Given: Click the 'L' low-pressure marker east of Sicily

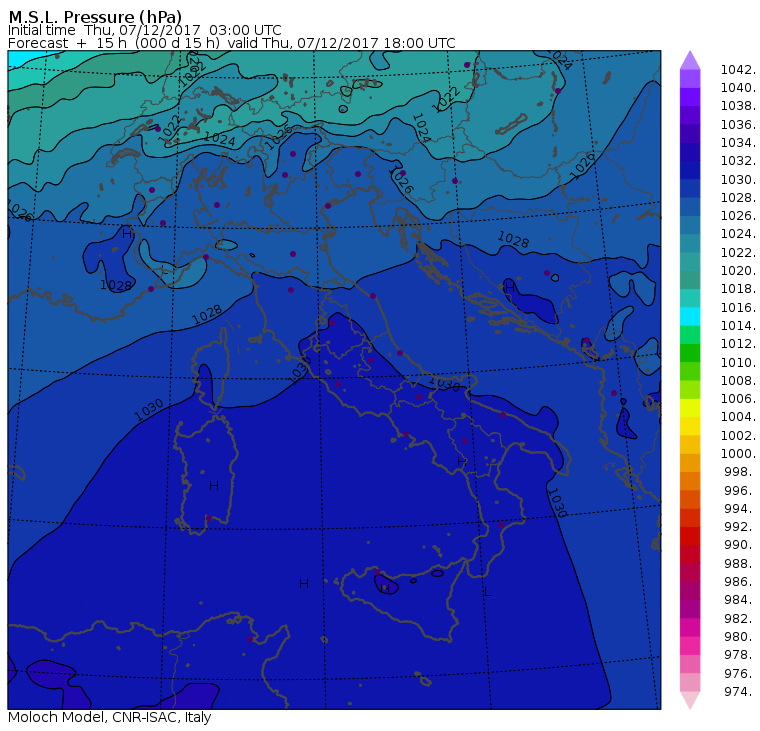Looking at the screenshot, I should tap(488, 592).
